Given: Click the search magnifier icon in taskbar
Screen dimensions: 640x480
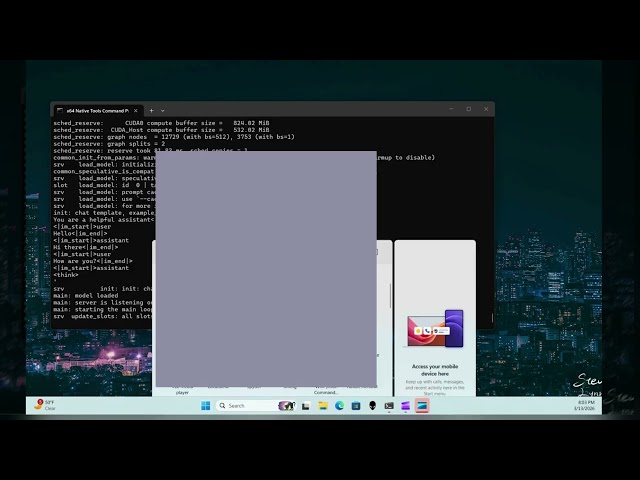Looking at the screenshot, I should 222,405.
